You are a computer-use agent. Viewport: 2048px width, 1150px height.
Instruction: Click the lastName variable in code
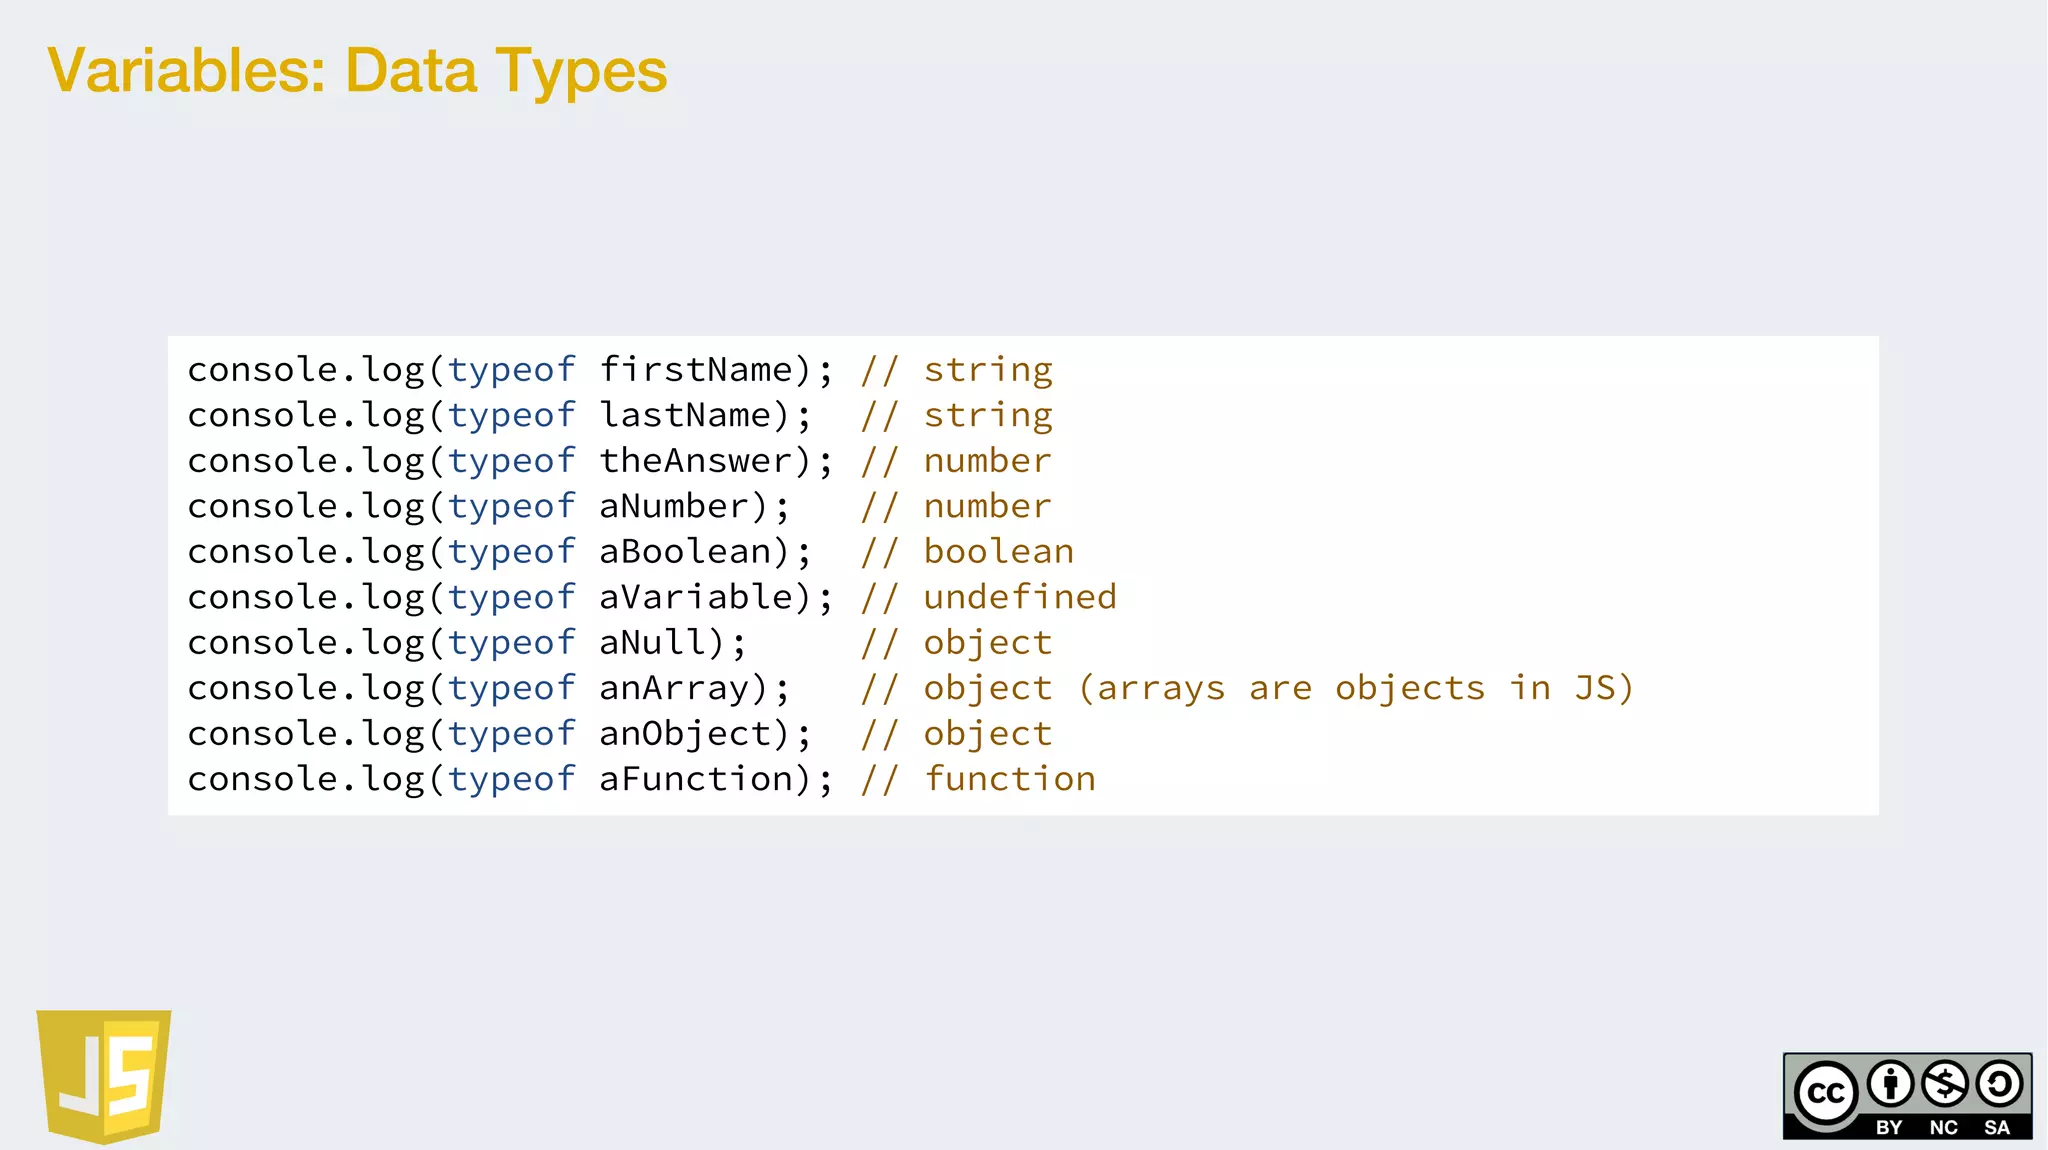(x=686, y=415)
